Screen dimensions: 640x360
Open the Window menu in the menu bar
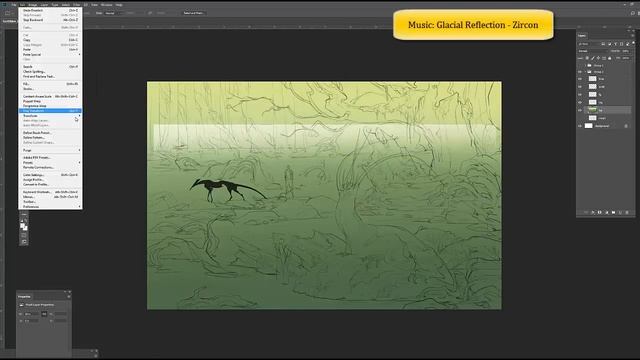[x=107, y=5]
